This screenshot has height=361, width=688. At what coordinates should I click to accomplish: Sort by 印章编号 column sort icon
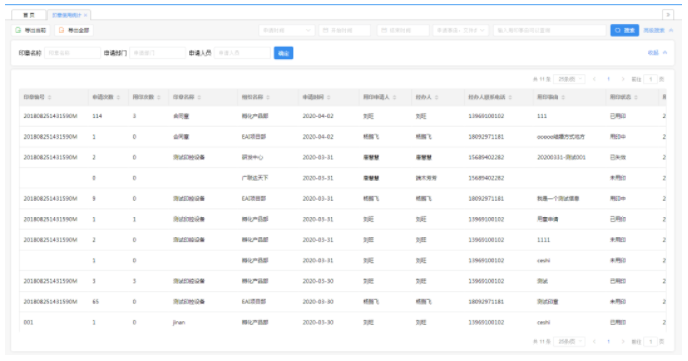[50, 97]
